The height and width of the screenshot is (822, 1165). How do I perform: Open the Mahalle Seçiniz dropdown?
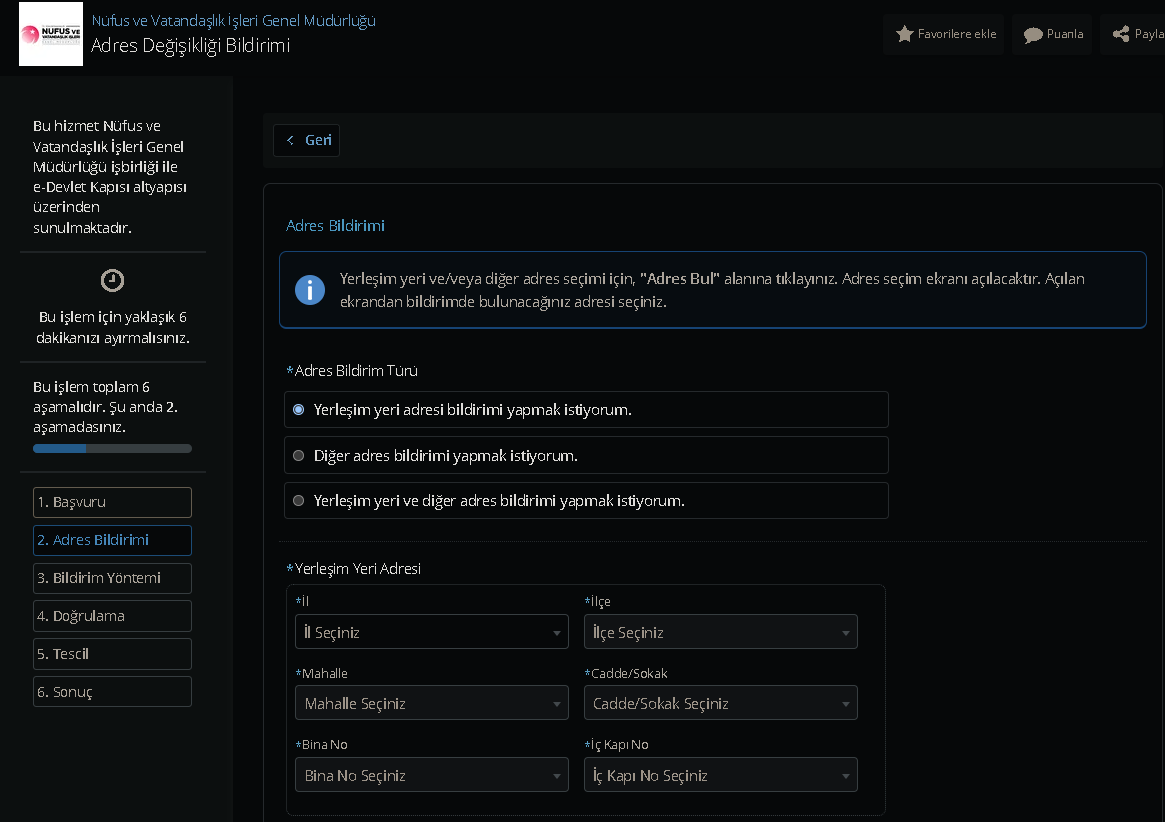click(432, 704)
